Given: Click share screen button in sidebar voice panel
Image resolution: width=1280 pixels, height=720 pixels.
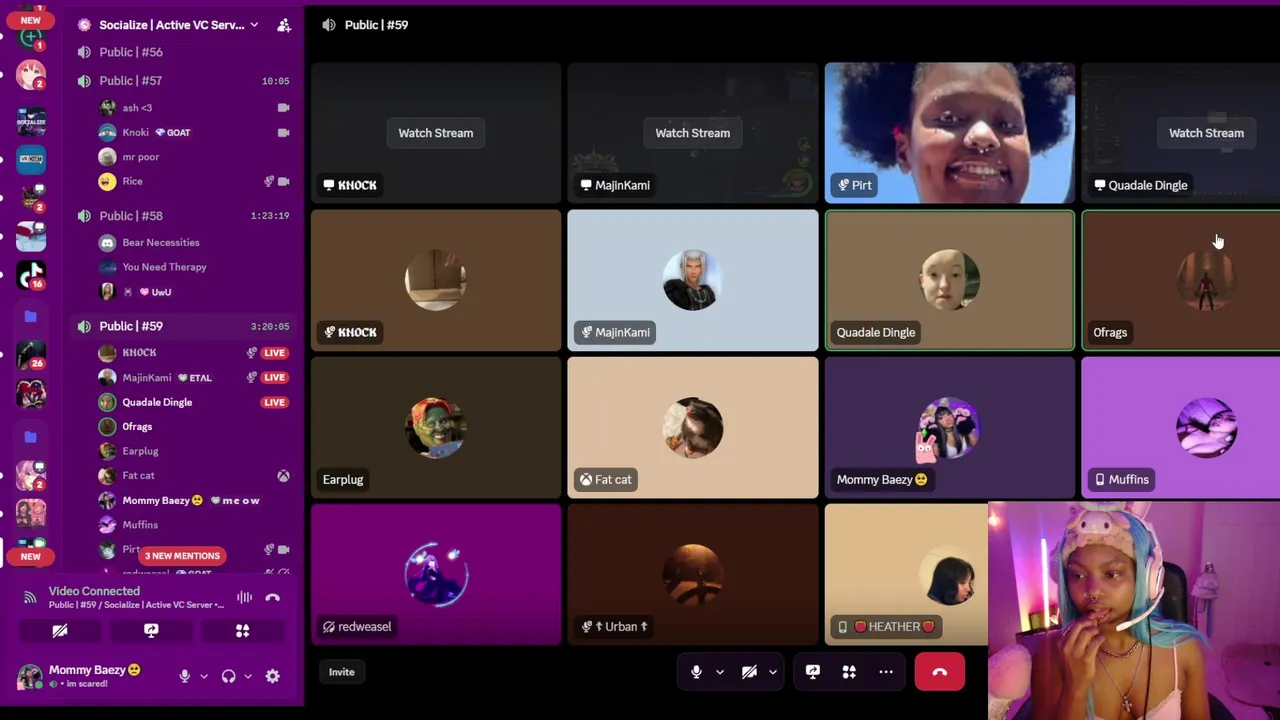Looking at the screenshot, I should pos(151,631).
